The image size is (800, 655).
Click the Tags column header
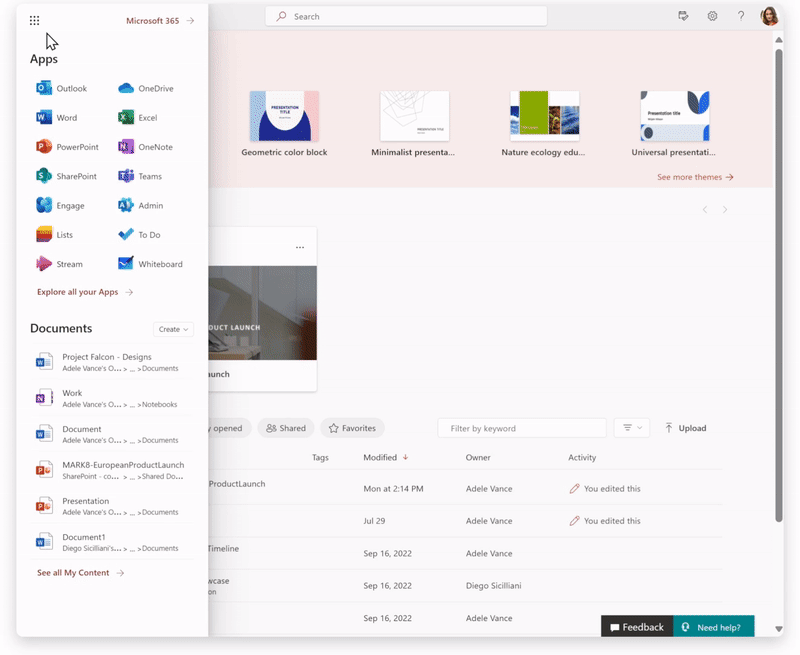click(320, 458)
